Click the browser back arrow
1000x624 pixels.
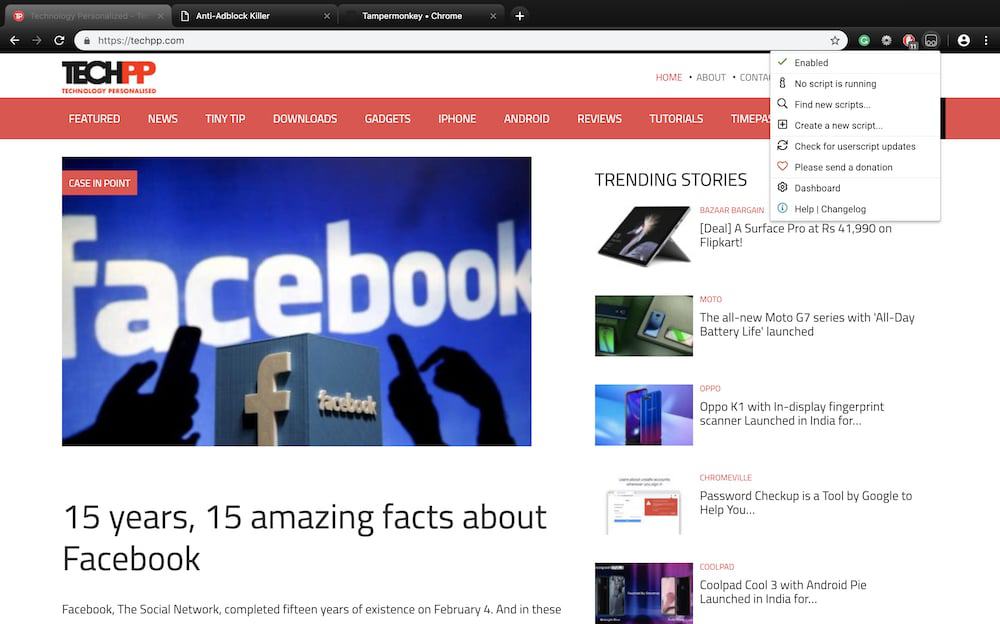point(15,40)
